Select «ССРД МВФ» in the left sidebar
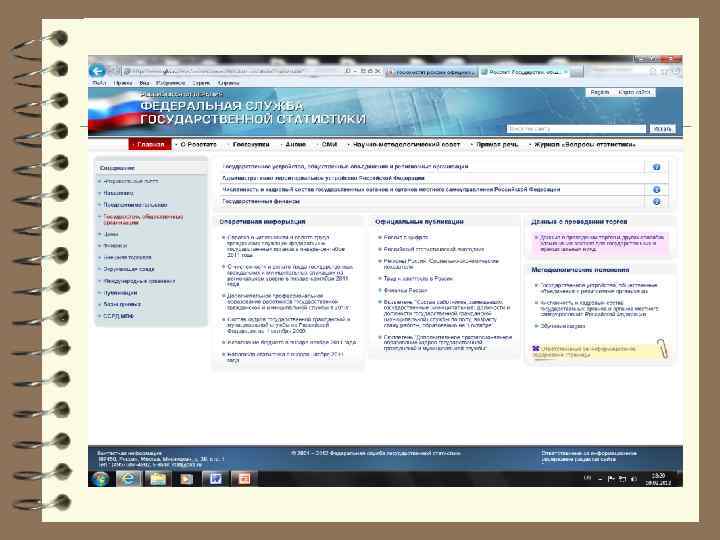The image size is (720, 540). tap(118, 316)
